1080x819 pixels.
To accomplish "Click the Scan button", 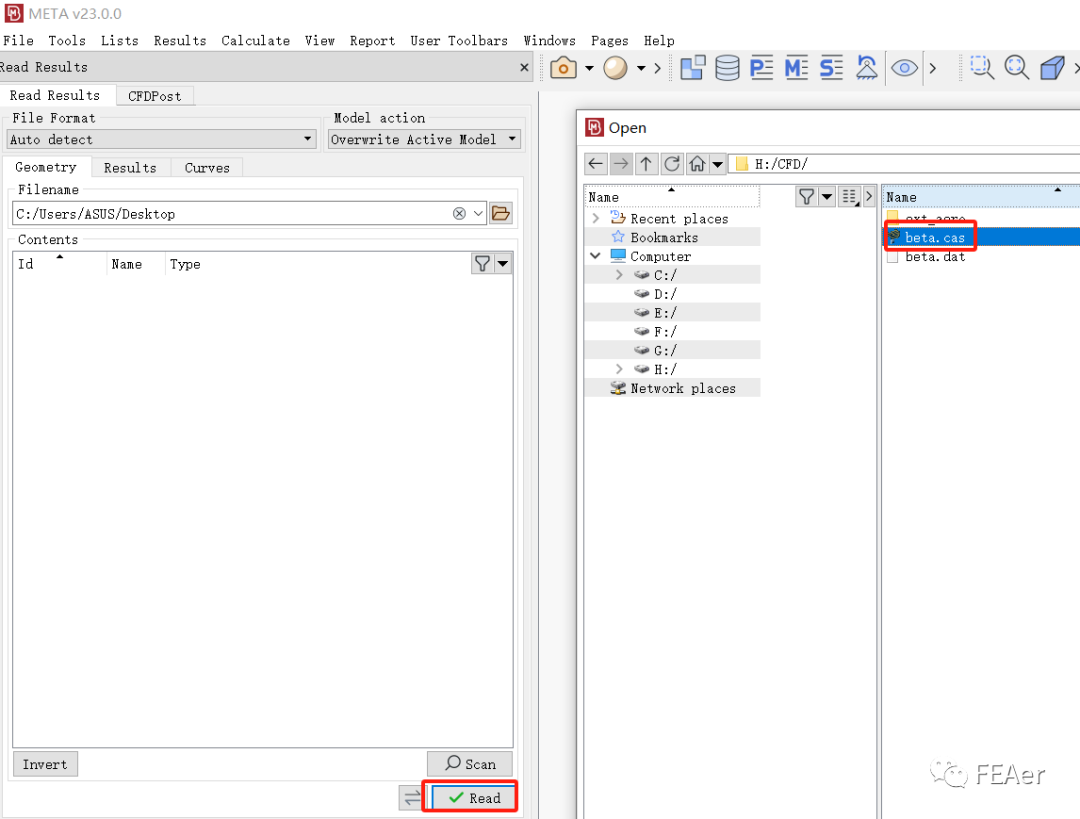I will [470, 764].
